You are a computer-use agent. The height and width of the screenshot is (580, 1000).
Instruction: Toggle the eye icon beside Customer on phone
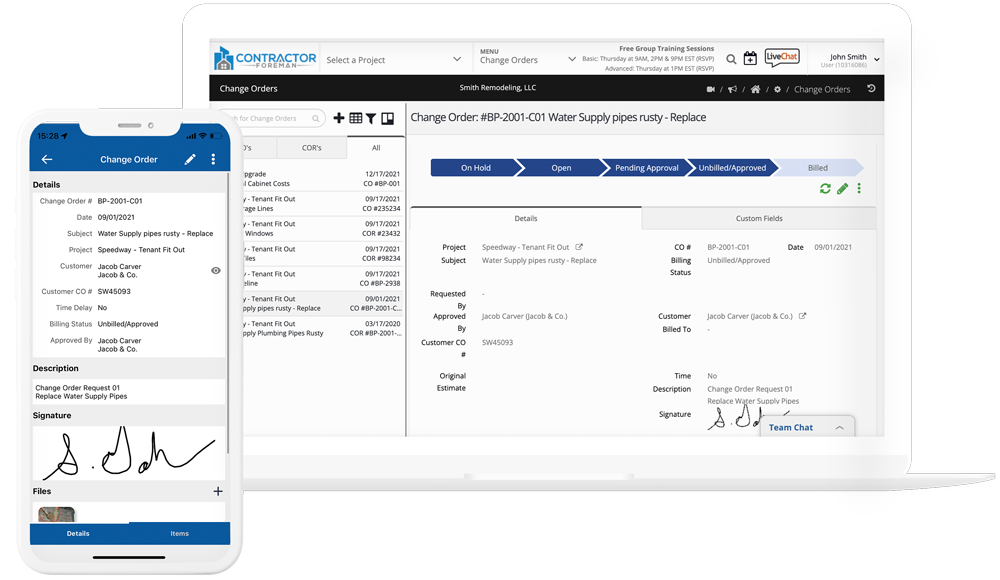click(x=216, y=270)
